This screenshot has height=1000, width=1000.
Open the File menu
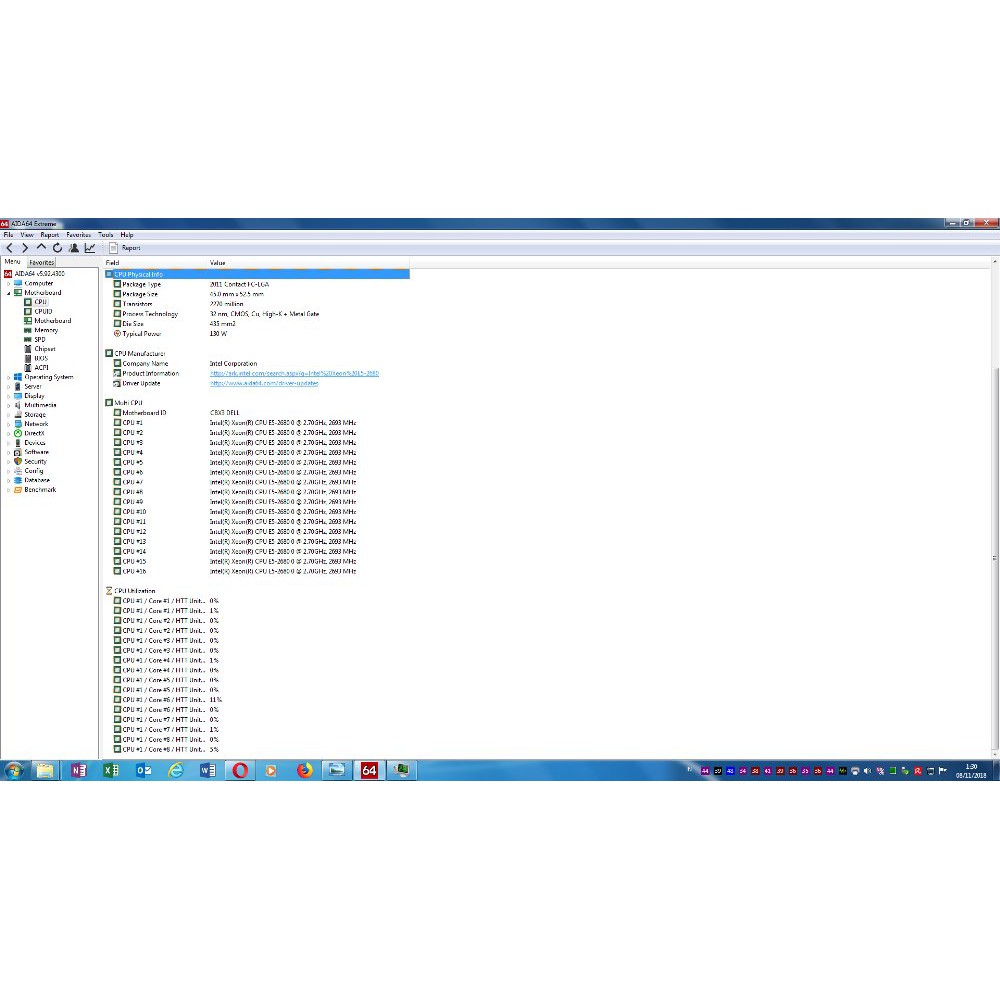[8, 235]
